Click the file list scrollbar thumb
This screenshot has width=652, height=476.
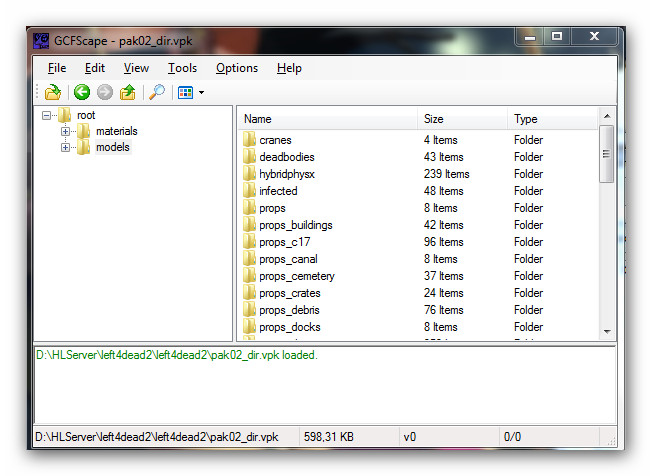(607, 154)
